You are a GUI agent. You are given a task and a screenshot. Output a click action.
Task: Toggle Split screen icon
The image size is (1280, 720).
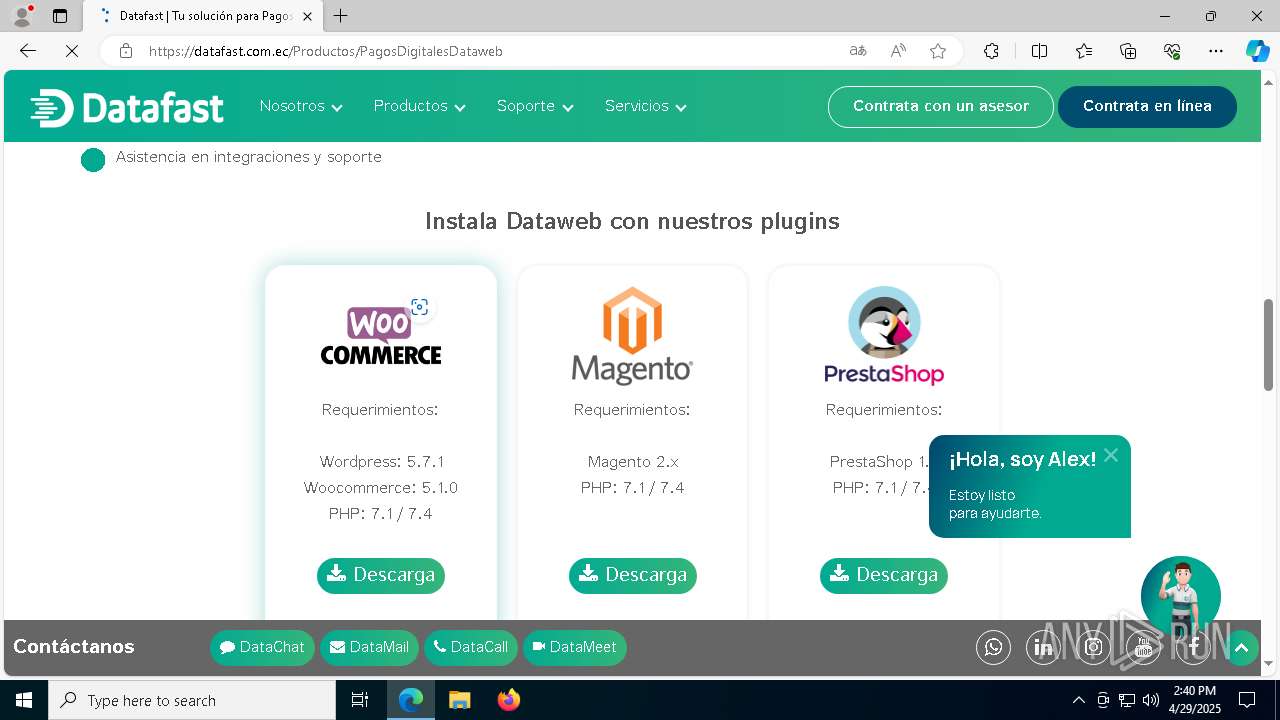click(x=1039, y=51)
